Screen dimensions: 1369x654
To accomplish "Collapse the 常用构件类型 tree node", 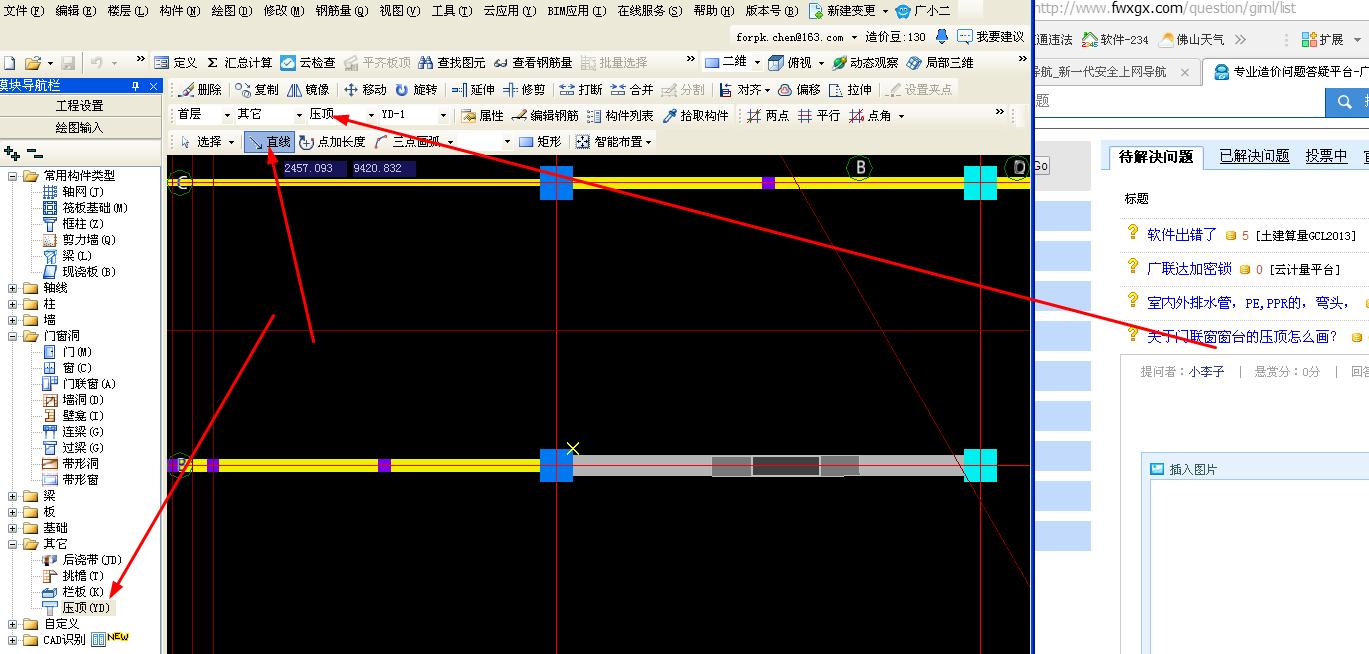I will tap(13, 176).
